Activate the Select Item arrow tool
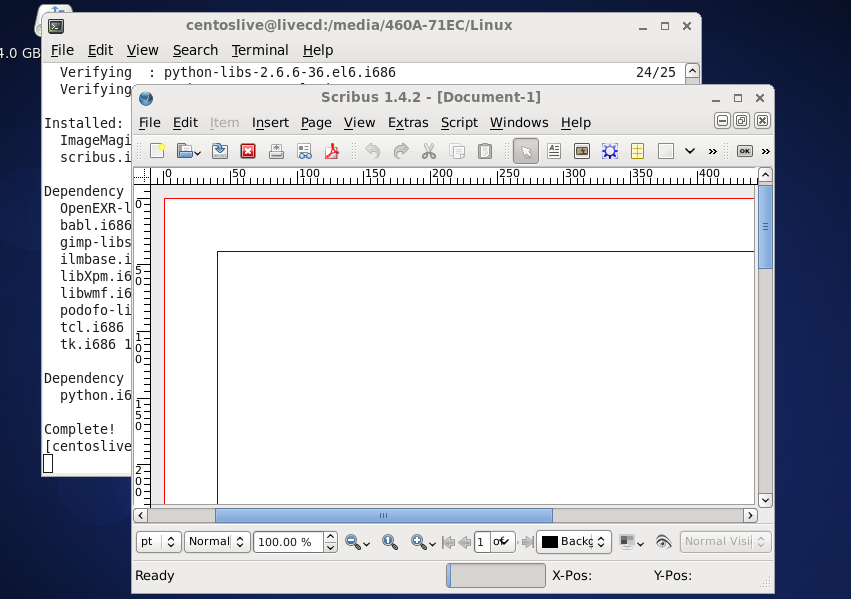 [x=526, y=151]
